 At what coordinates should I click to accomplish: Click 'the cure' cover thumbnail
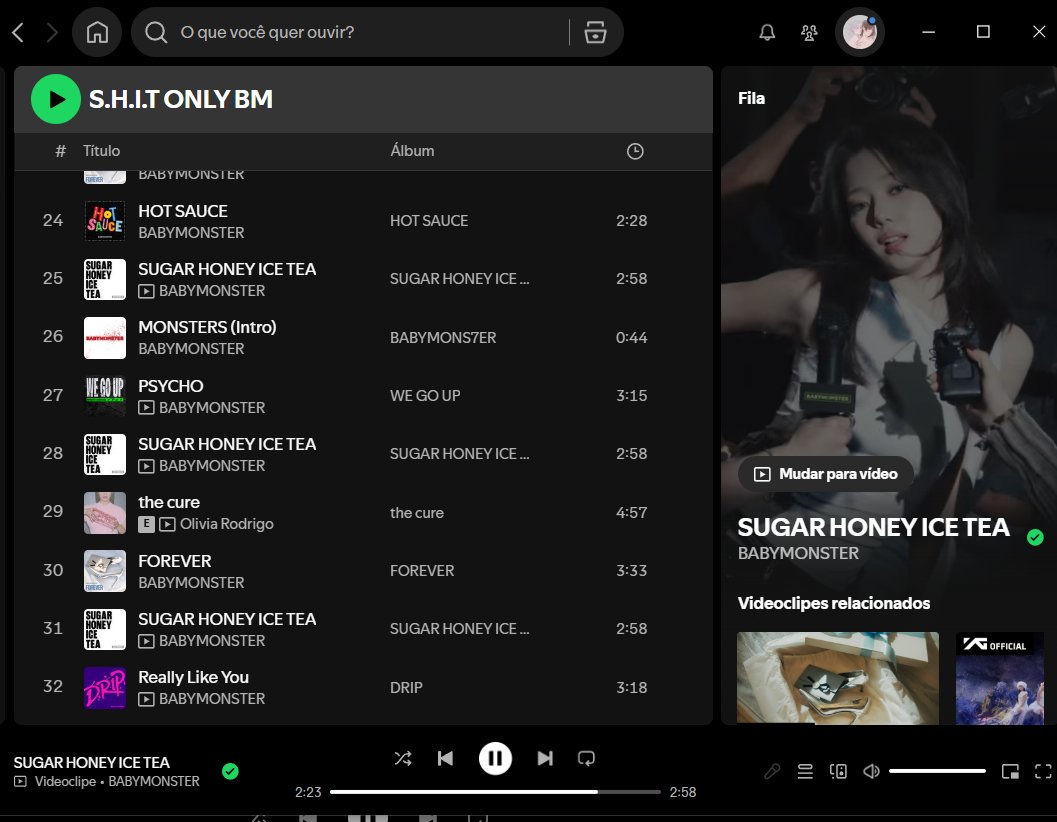pyautogui.click(x=104, y=512)
